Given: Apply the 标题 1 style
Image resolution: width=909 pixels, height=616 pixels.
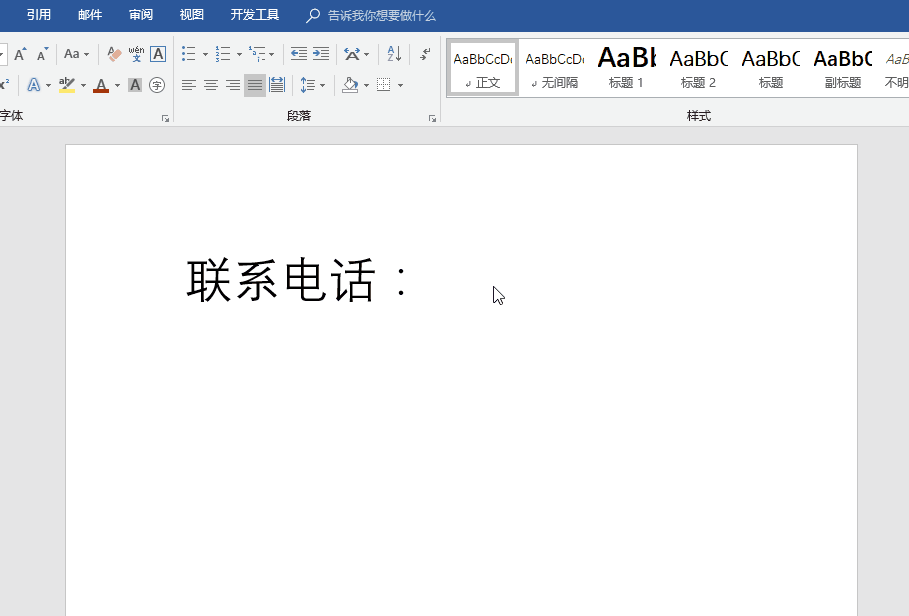Looking at the screenshot, I should [627, 68].
